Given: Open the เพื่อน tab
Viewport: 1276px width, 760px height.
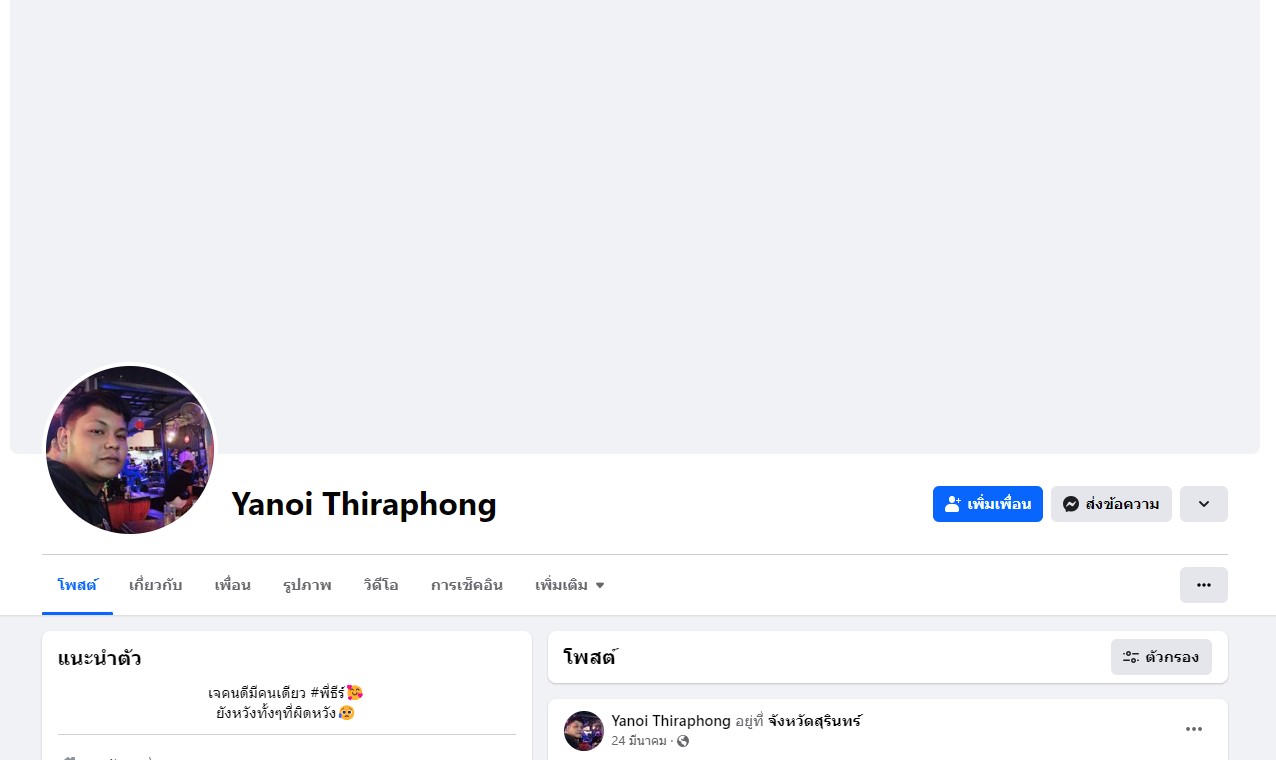Looking at the screenshot, I should [232, 585].
